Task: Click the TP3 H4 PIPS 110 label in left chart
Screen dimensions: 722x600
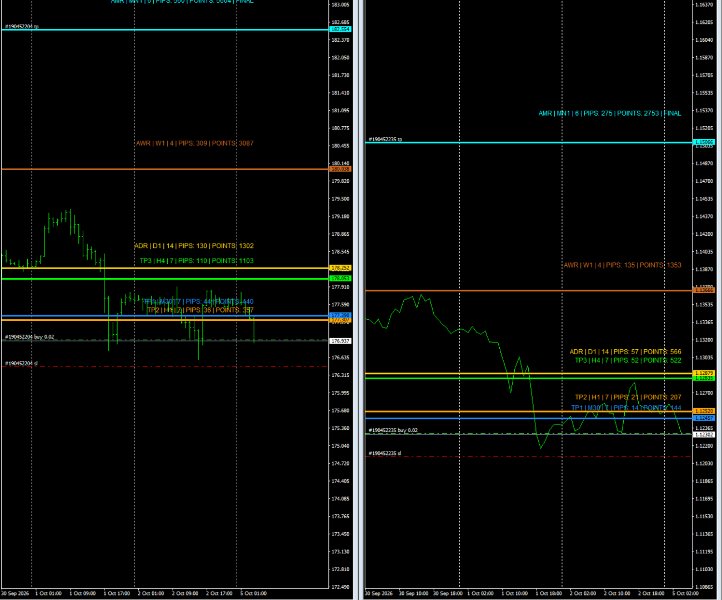Action: (197, 261)
